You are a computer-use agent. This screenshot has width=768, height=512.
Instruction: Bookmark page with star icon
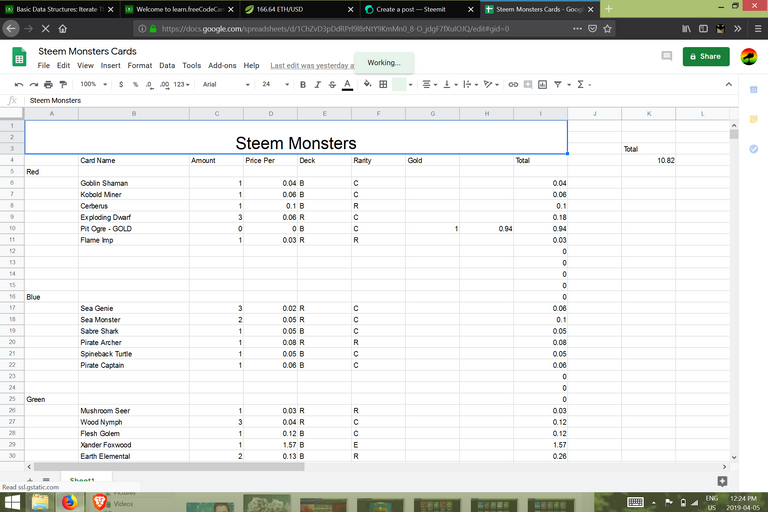click(607, 29)
